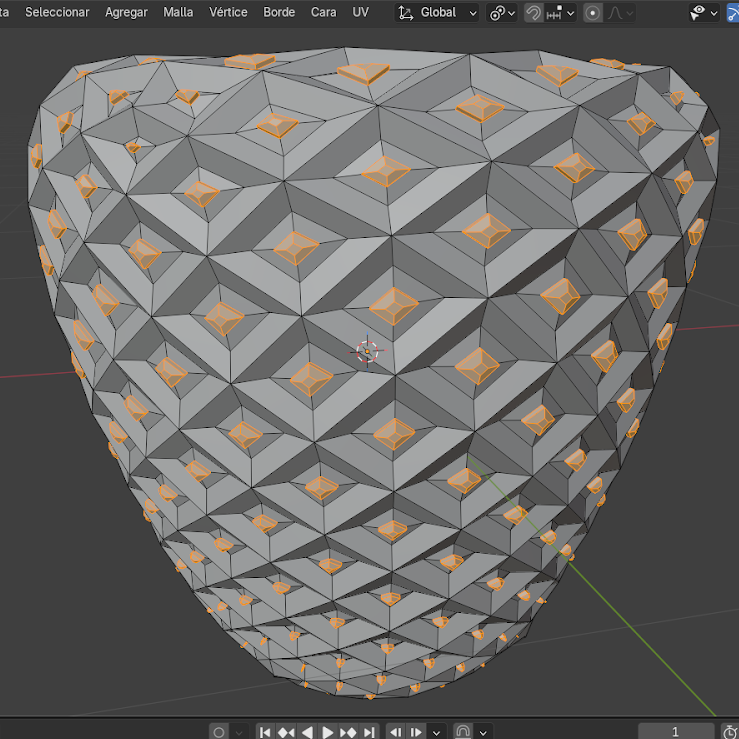Open the Agregar menu
The width and height of the screenshot is (739, 739).
coord(126,12)
